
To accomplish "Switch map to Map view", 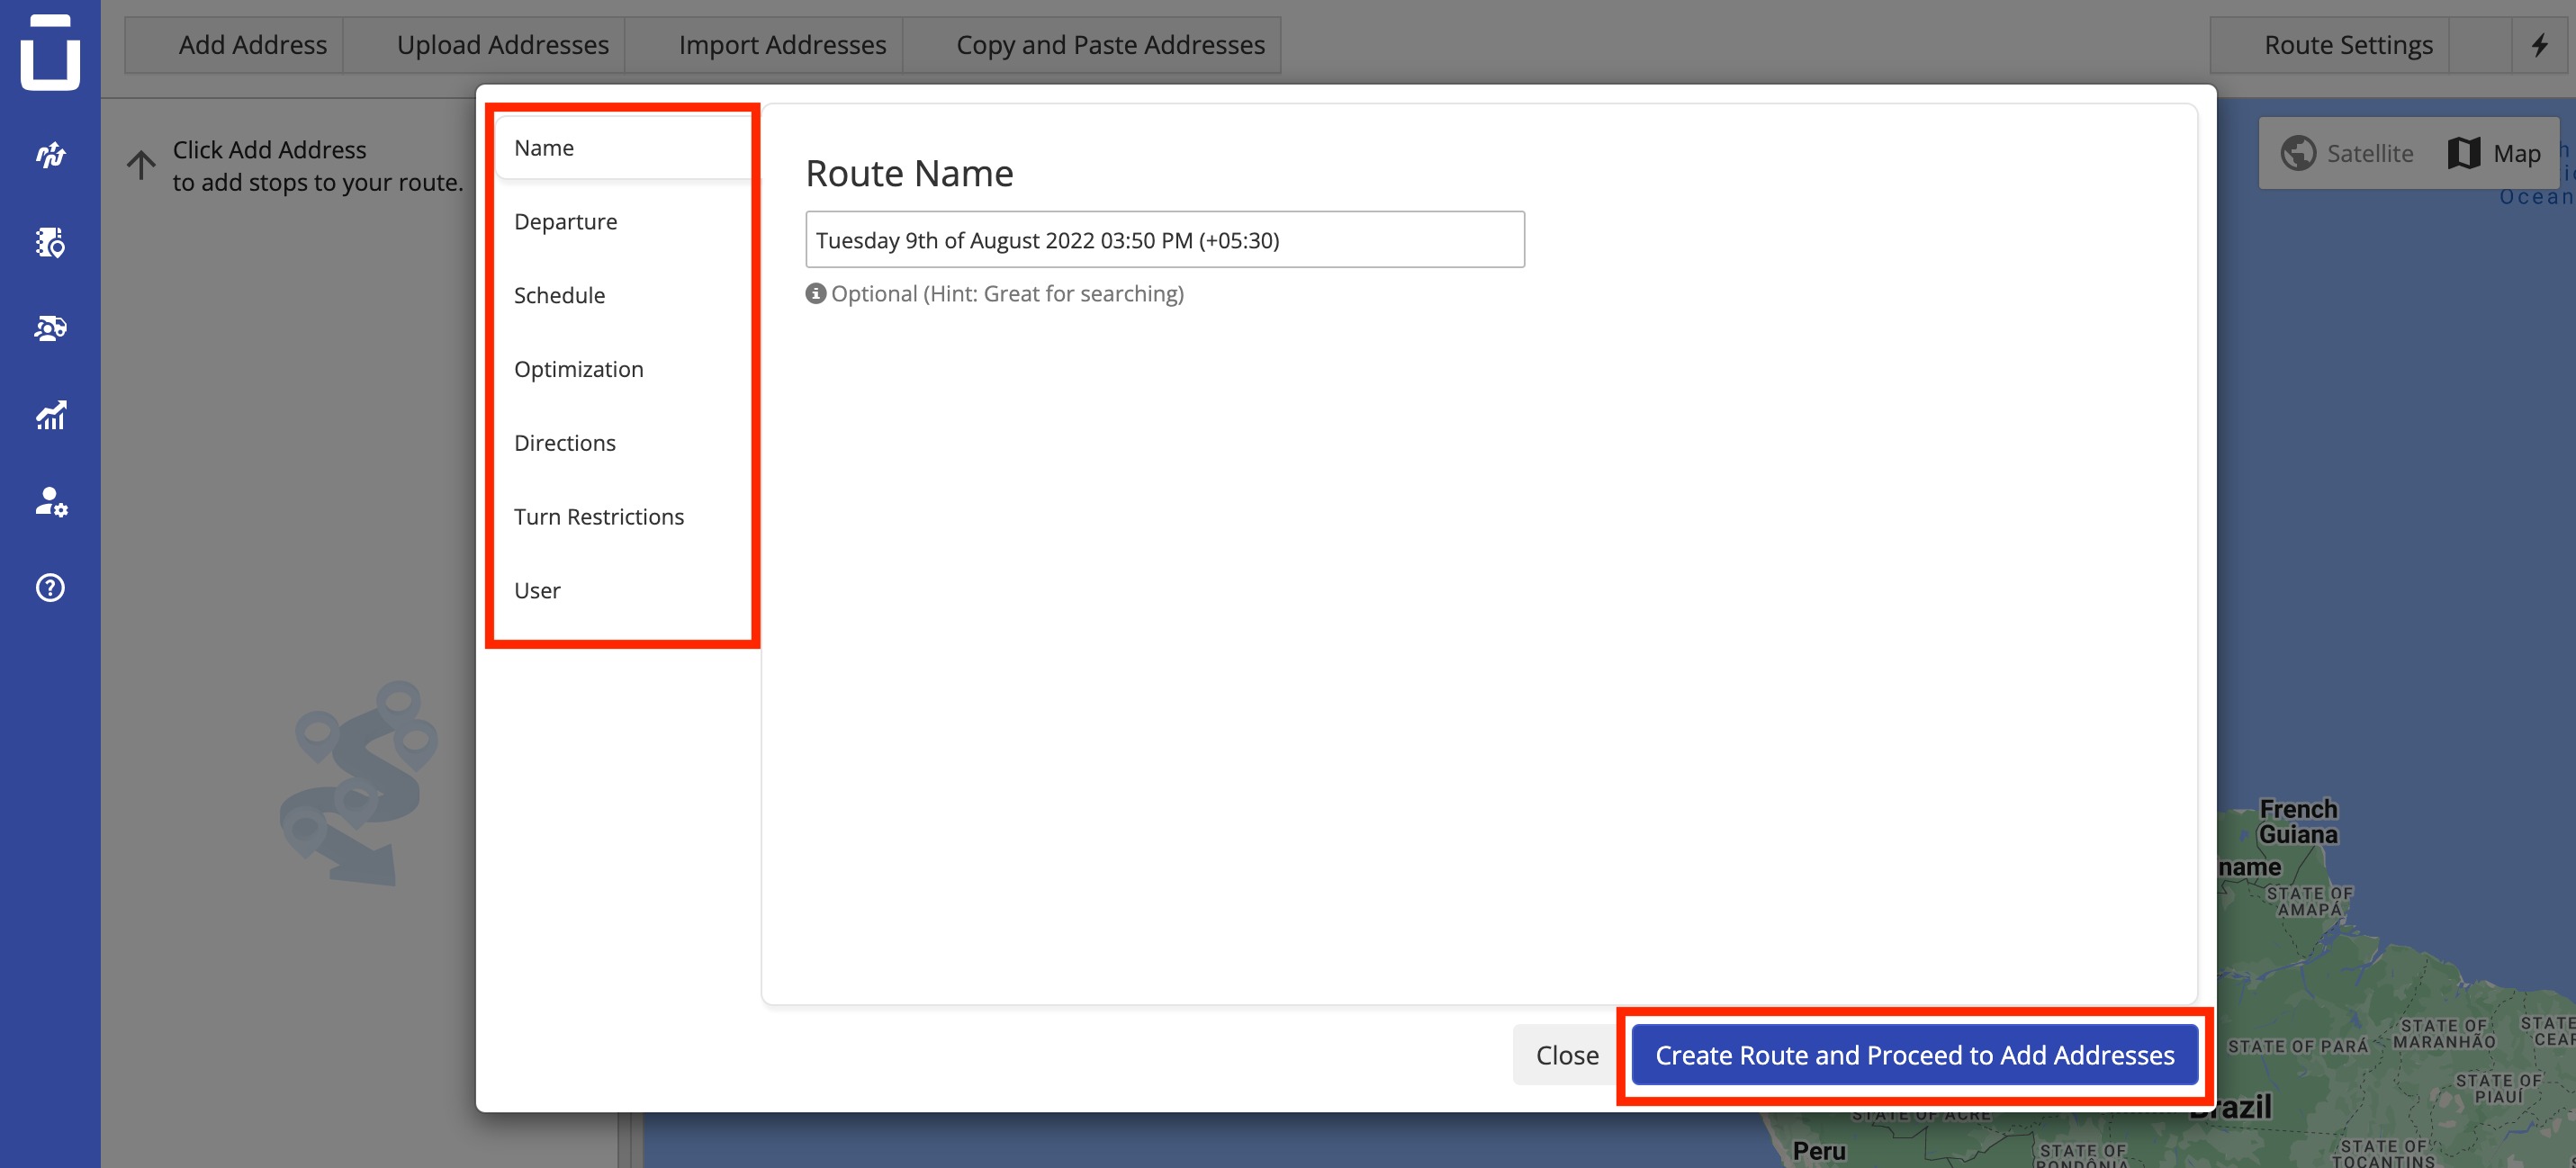I will (2495, 153).
